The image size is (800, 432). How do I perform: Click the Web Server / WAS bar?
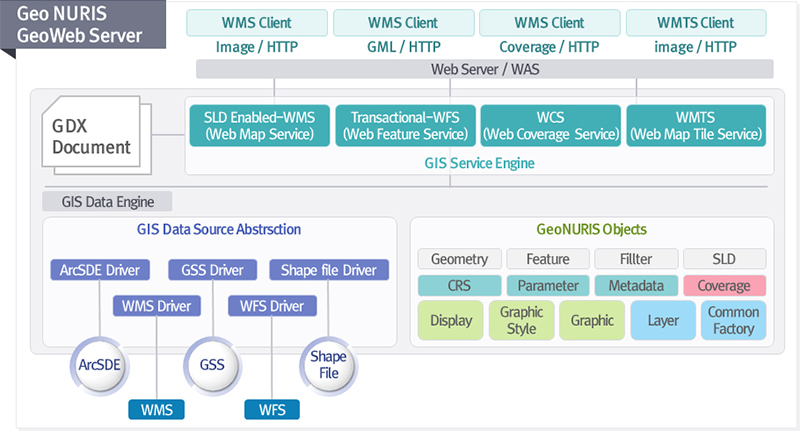point(485,69)
